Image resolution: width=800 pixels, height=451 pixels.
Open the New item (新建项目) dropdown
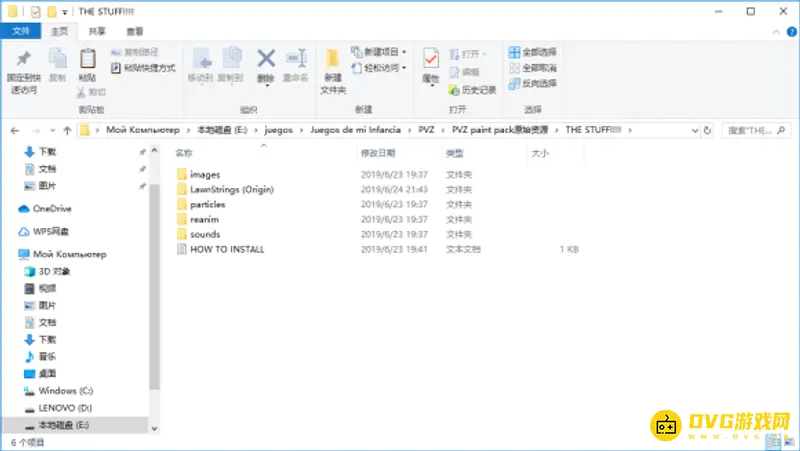(379, 52)
